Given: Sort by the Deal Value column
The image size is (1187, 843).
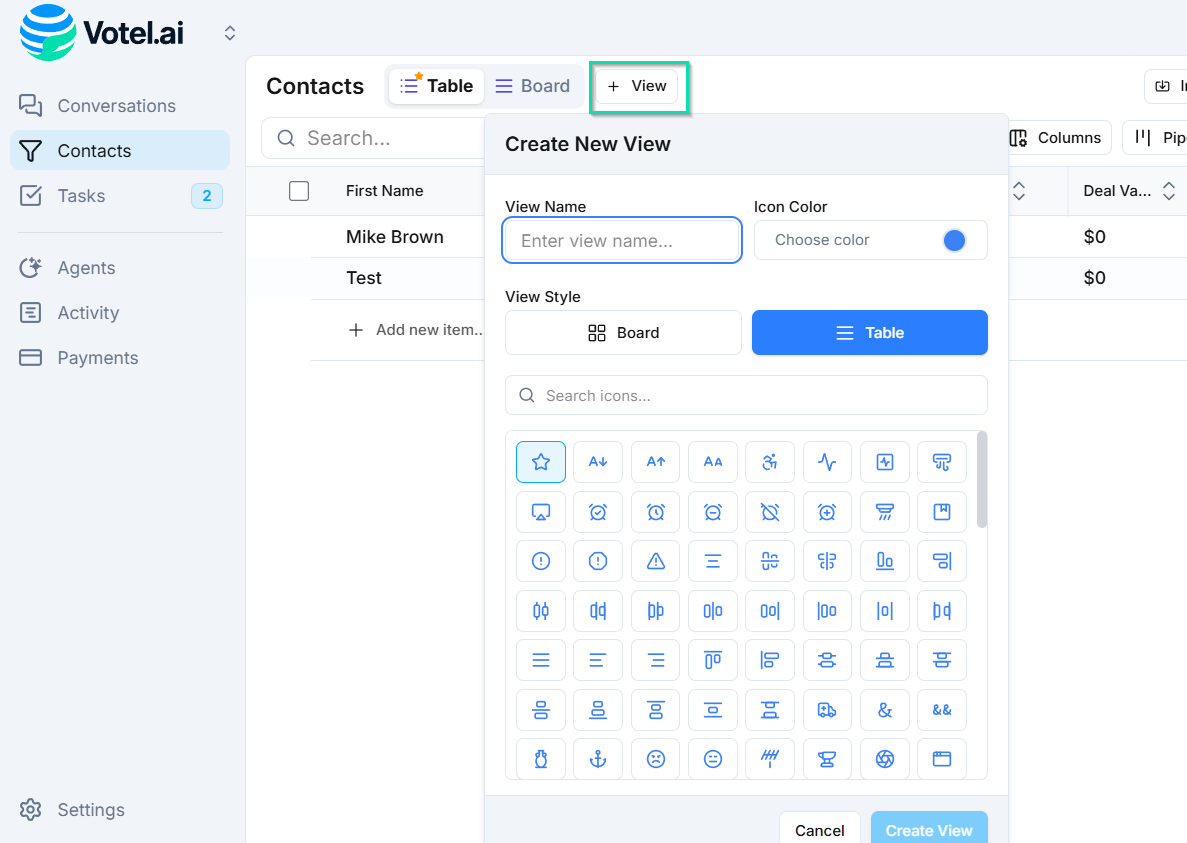Looking at the screenshot, I should [x=1169, y=190].
